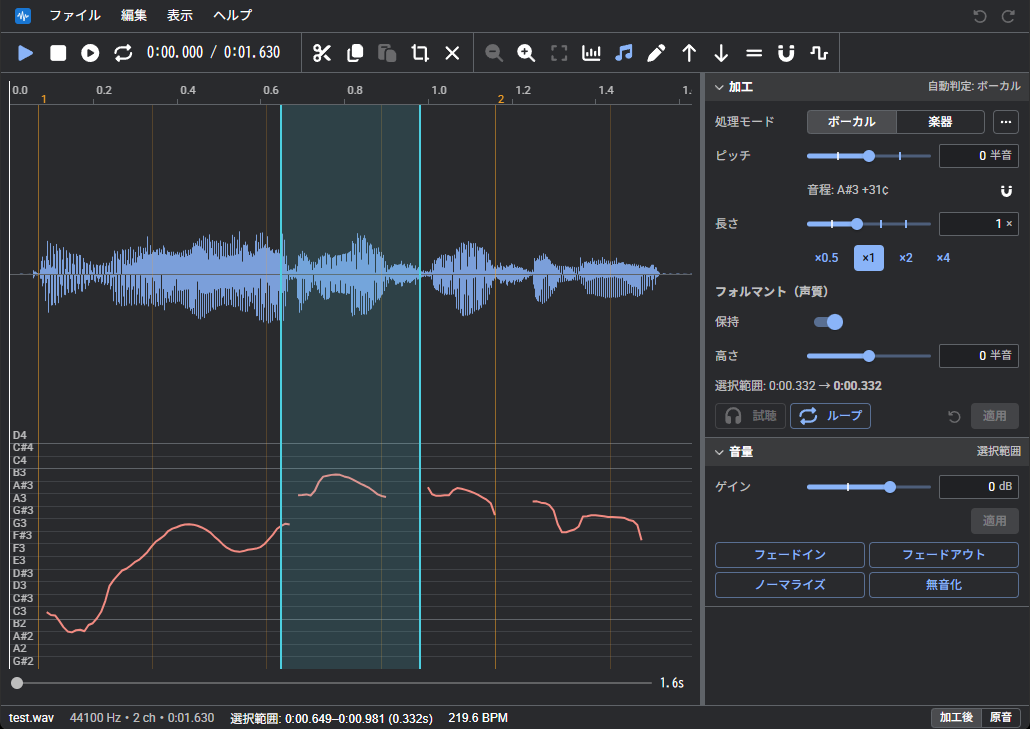Click the ゲイン slider handle

[x=890, y=487]
